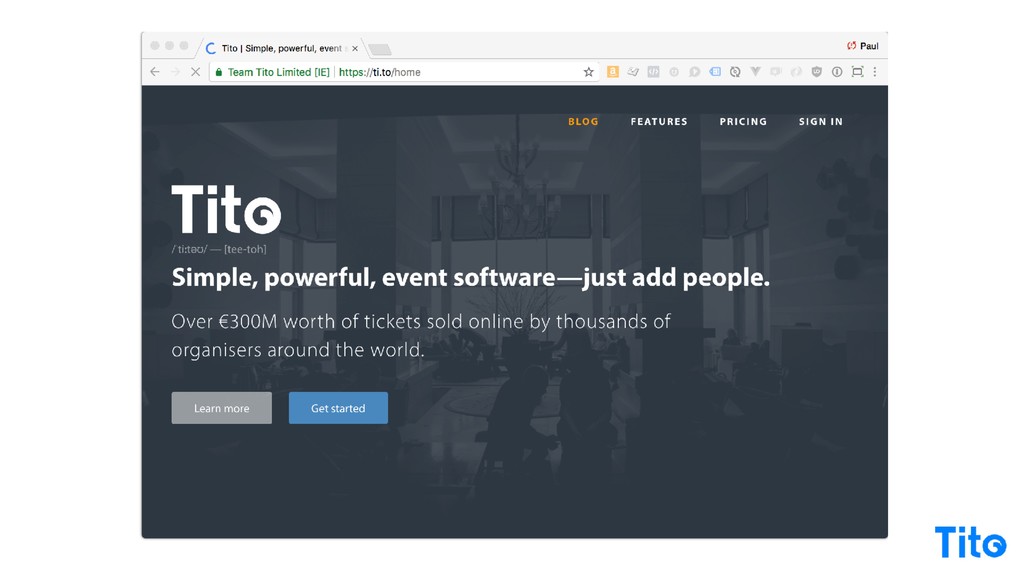Open BLOG in the navigation
This screenshot has height=576, width=1024.
(583, 121)
